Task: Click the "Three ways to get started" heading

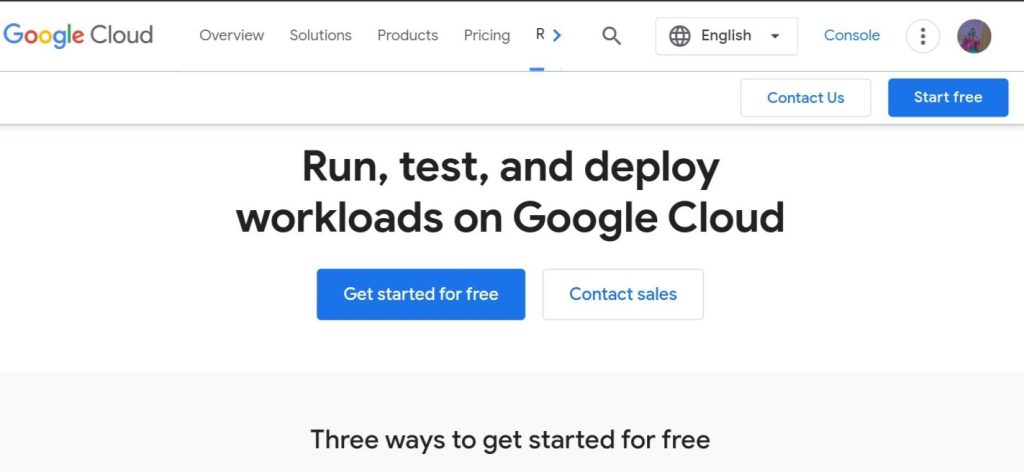Action: point(510,439)
